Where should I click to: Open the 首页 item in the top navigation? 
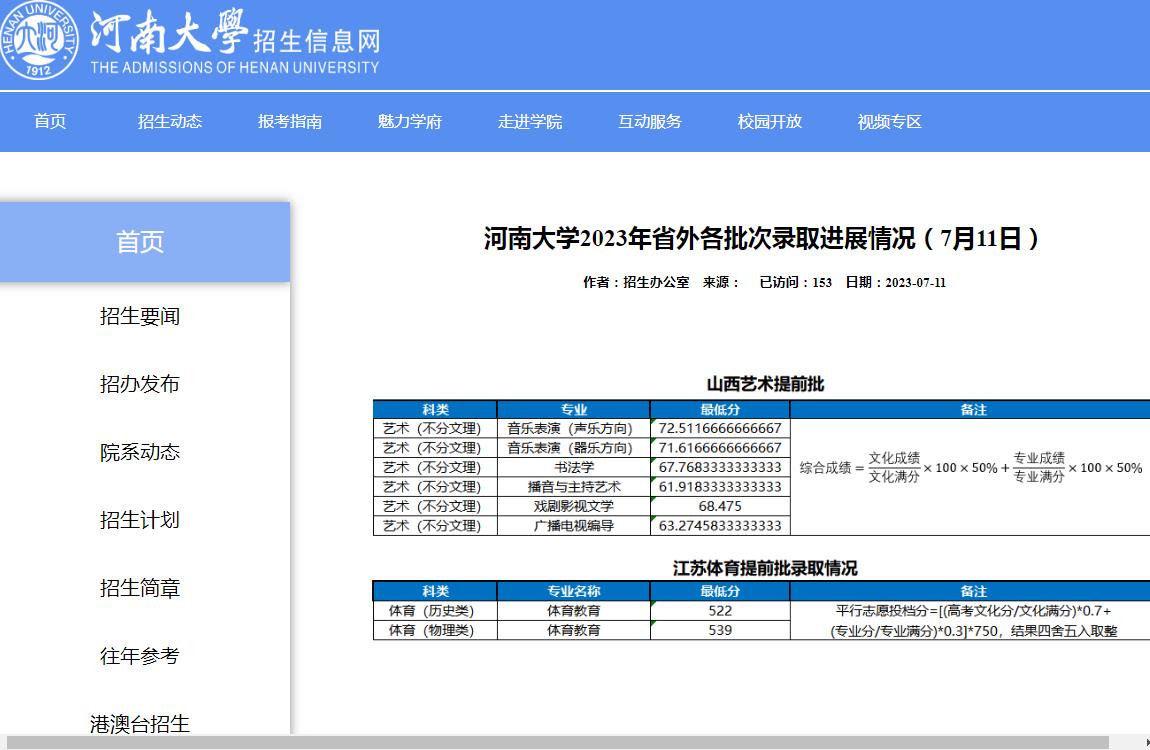pyautogui.click(x=50, y=122)
